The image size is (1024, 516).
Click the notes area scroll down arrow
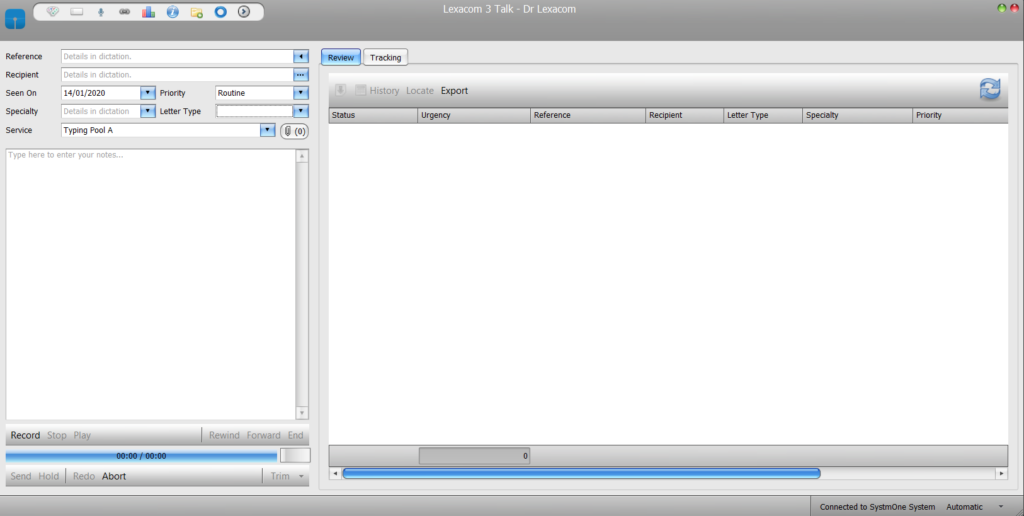point(302,413)
